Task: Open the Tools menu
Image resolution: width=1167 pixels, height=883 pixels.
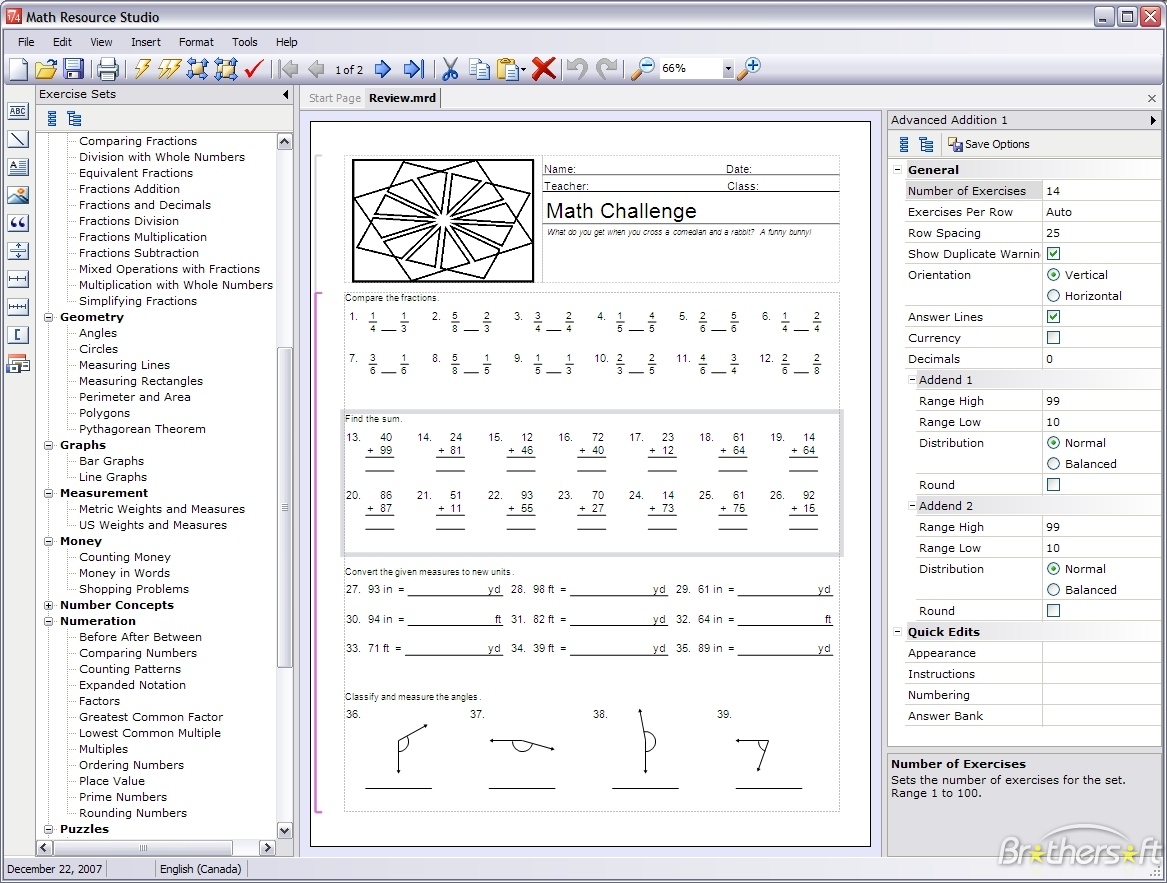Action: 244,42
